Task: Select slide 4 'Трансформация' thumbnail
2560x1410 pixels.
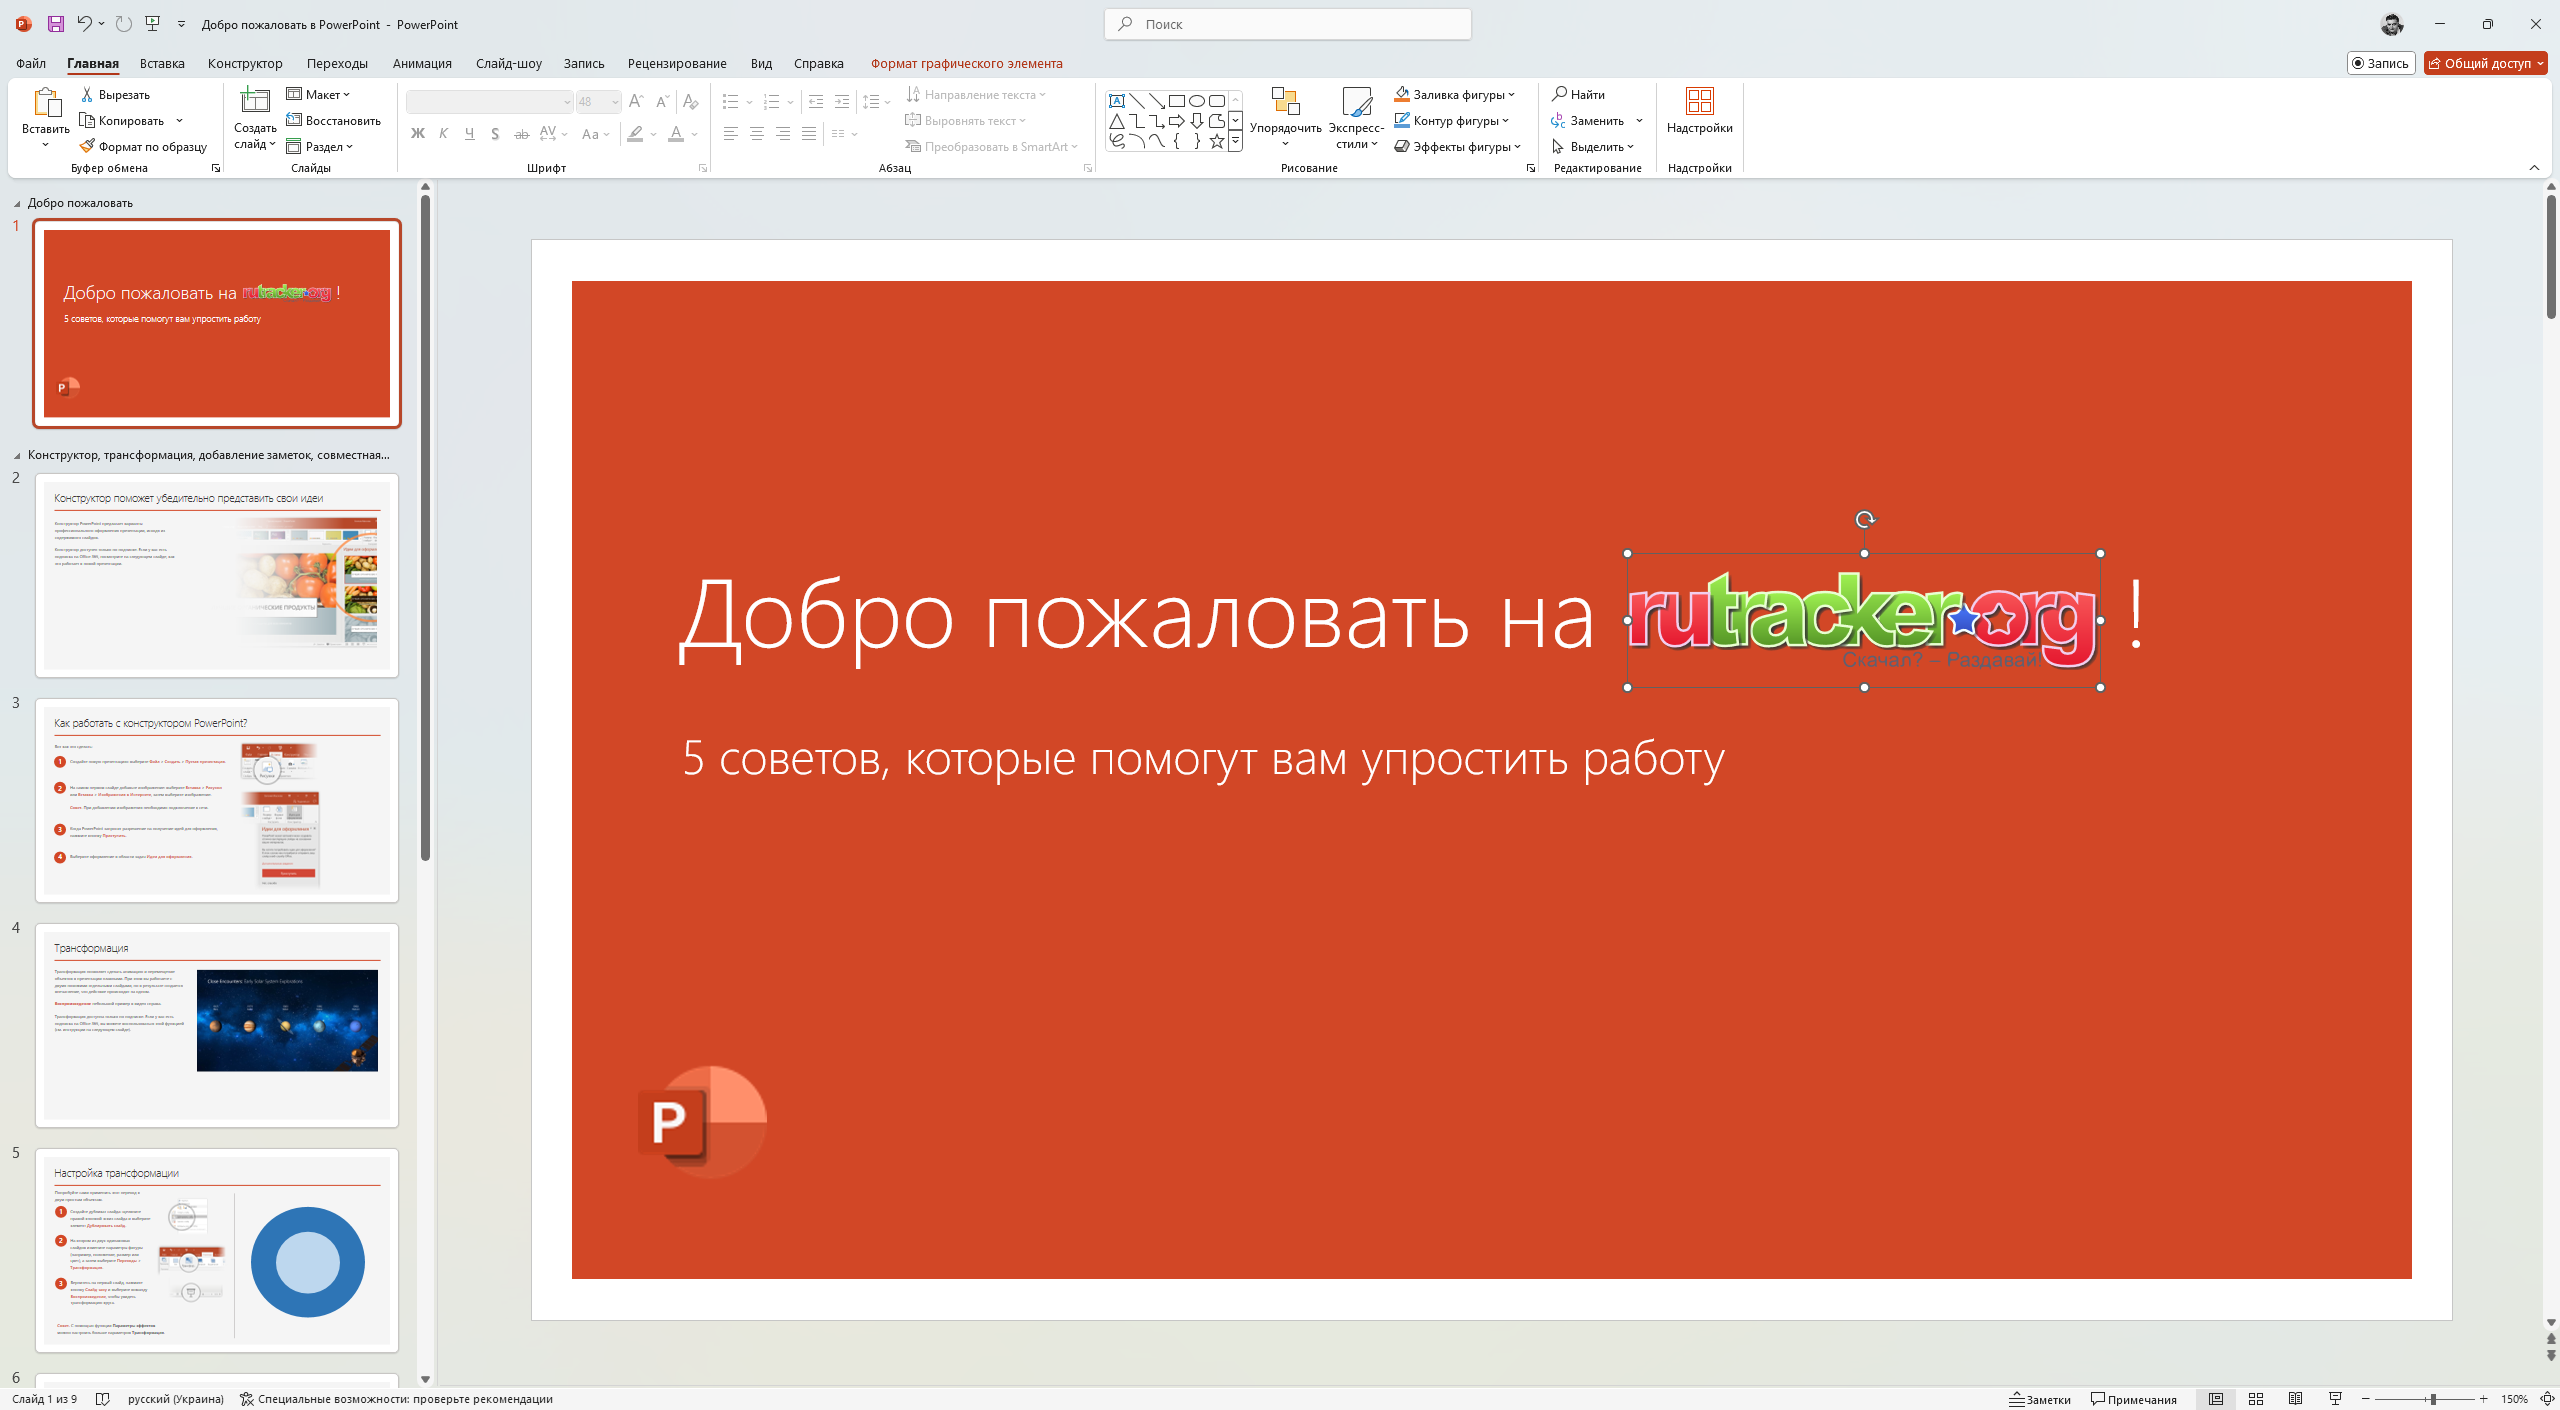Action: point(217,1025)
